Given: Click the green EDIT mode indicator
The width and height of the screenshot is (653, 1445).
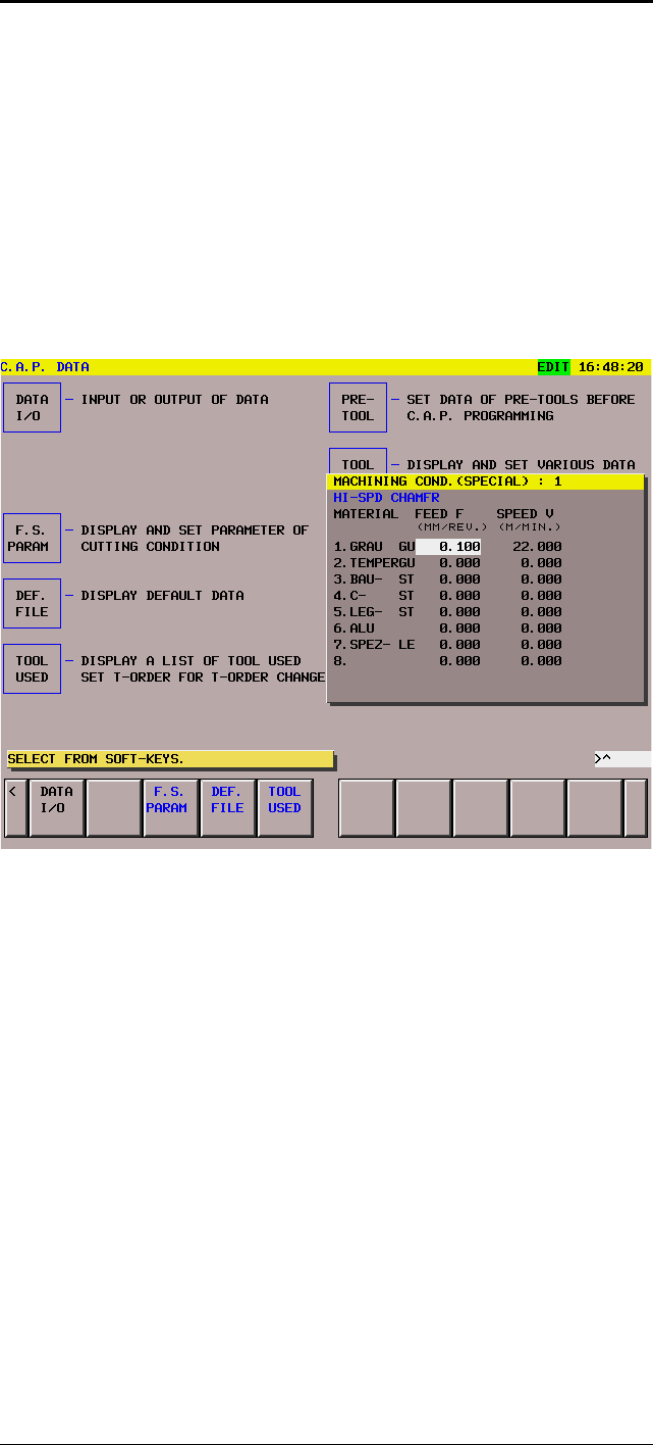Looking at the screenshot, I should pyautogui.click(x=553, y=367).
